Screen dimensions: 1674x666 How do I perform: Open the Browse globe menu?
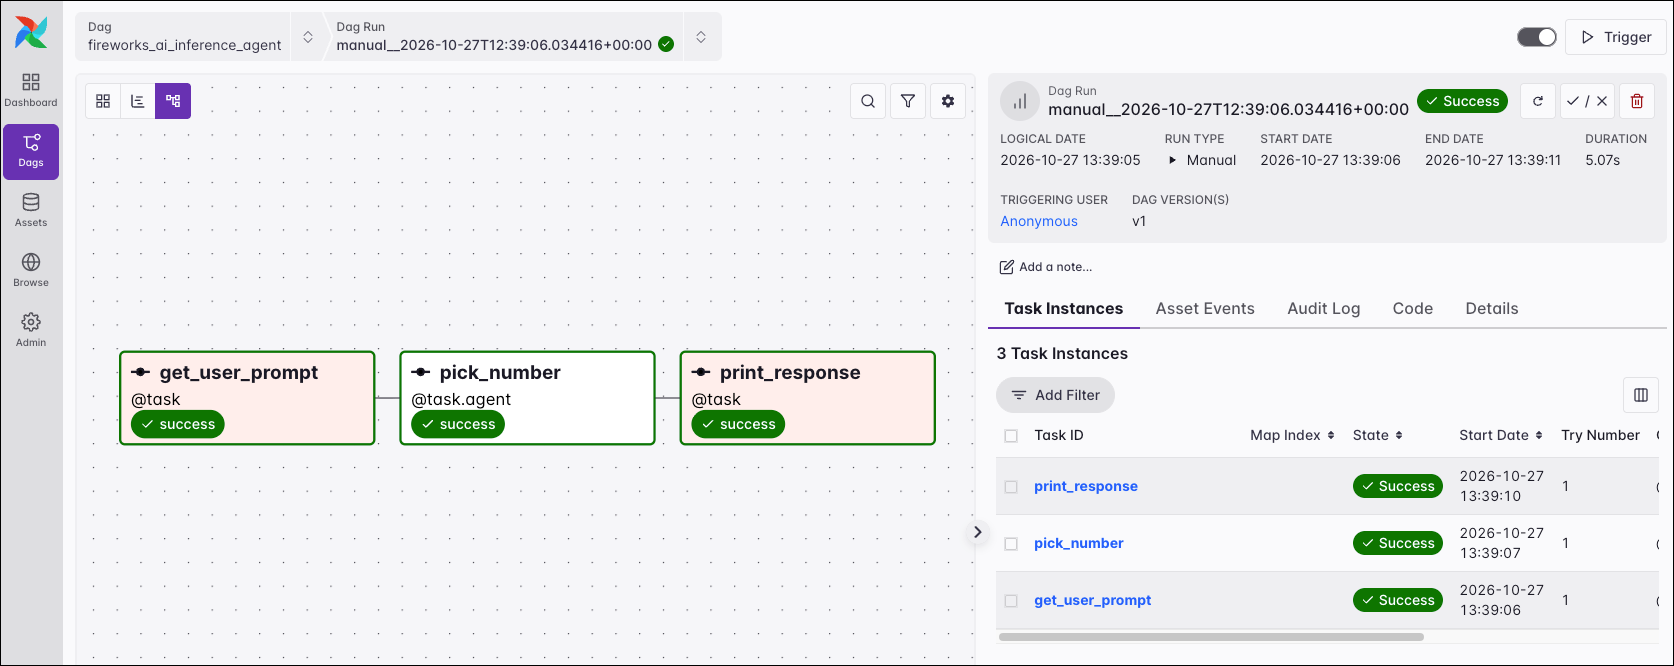click(x=31, y=271)
